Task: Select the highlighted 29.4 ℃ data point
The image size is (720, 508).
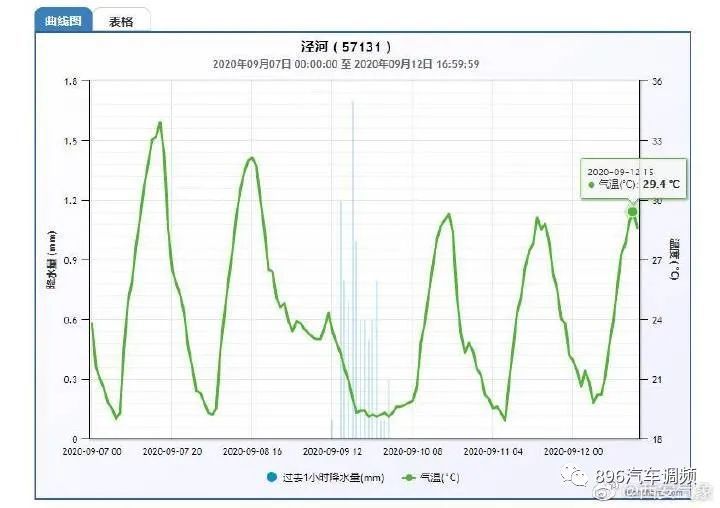Action: pyautogui.click(x=632, y=212)
